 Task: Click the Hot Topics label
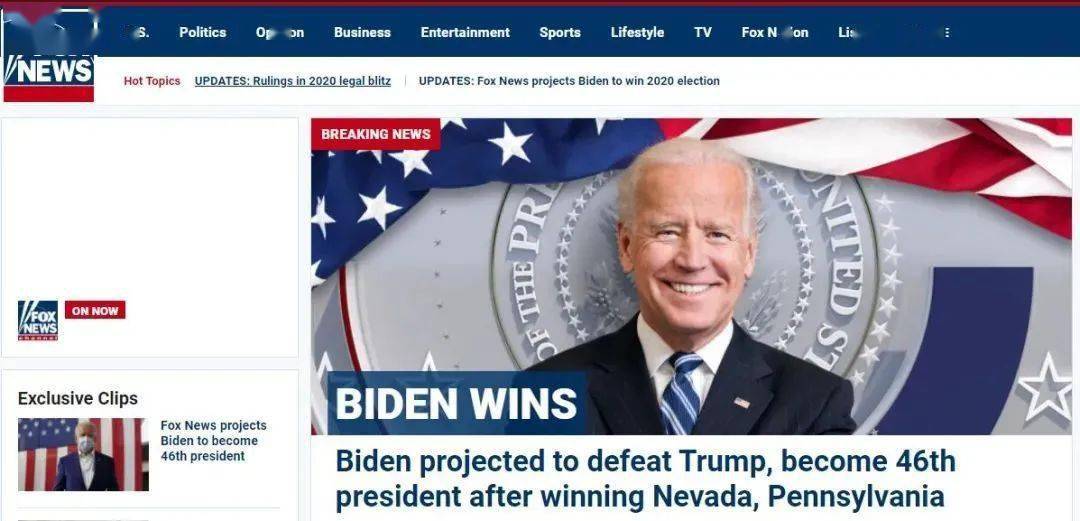tap(152, 81)
